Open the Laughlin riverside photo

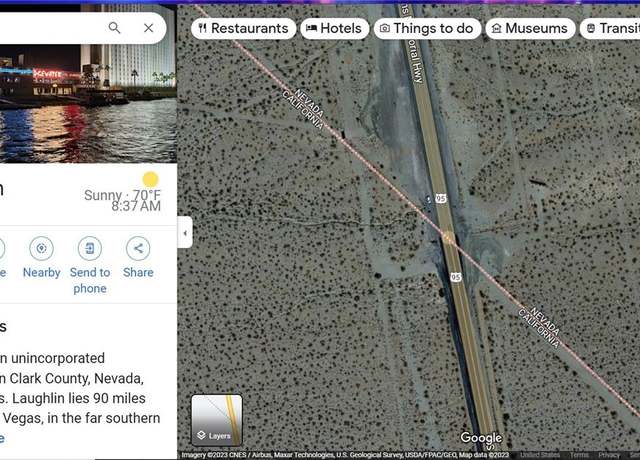(x=88, y=104)
